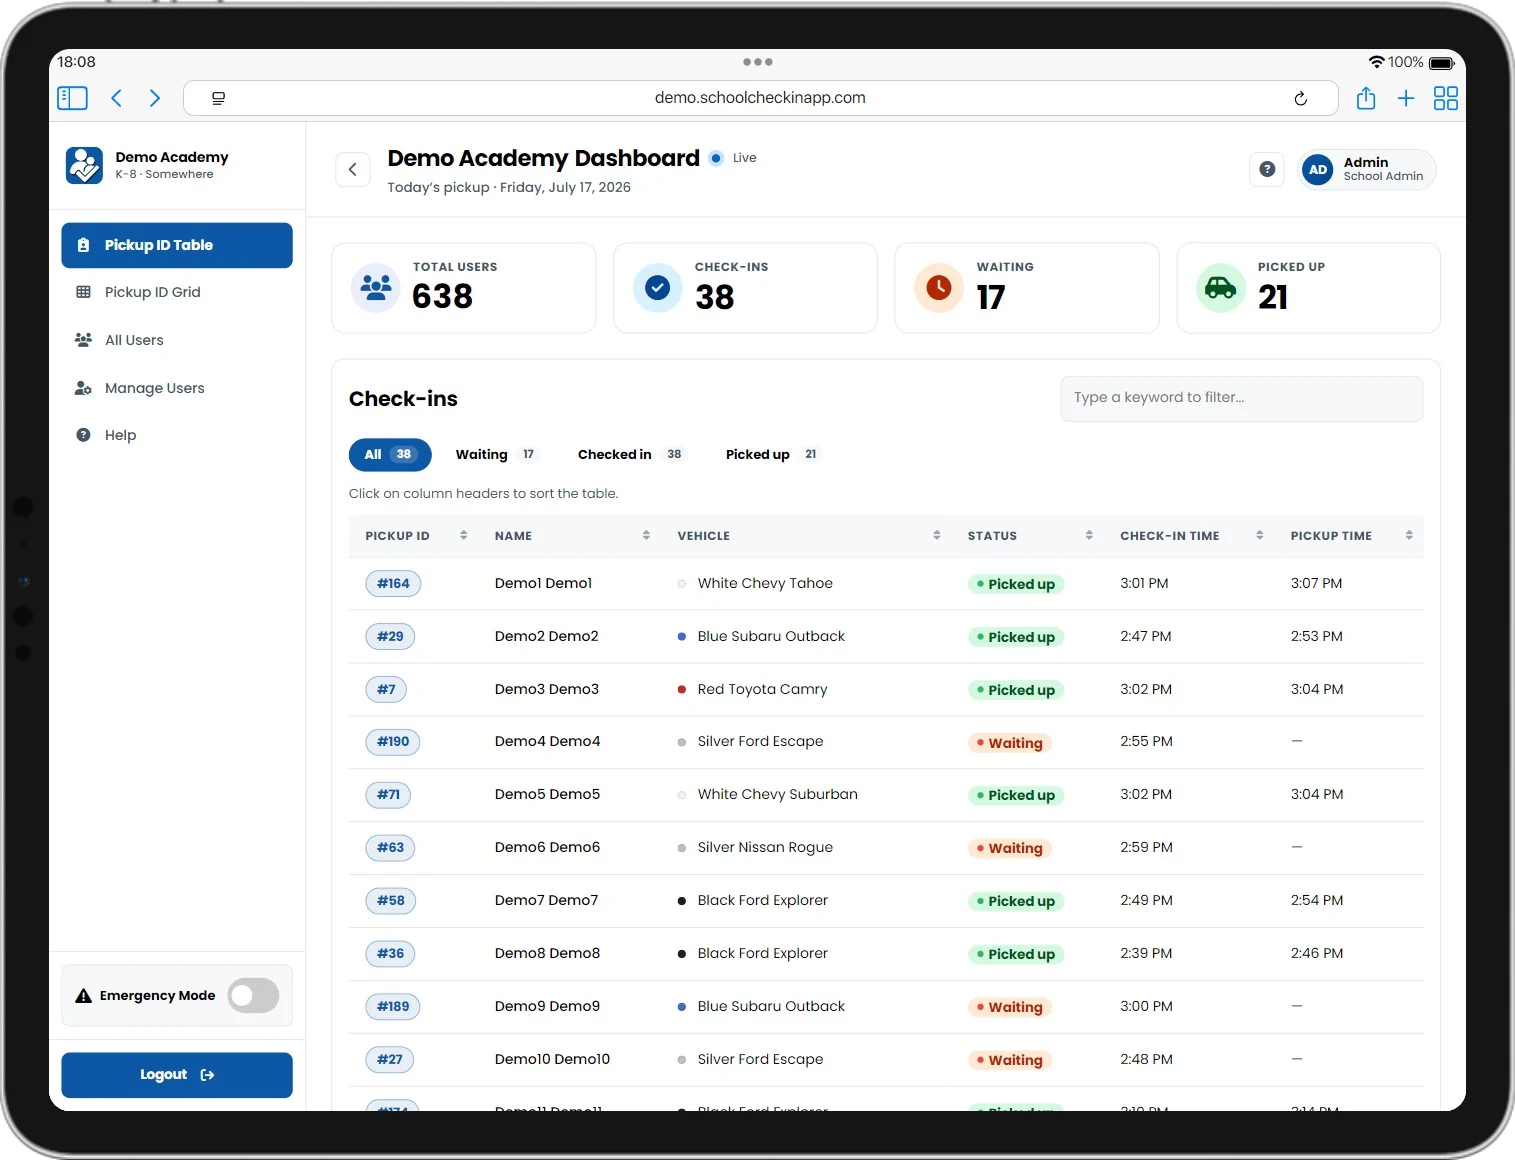Open Help in the sidebar
The image size is (1515, 1160).
coord(177,435)
